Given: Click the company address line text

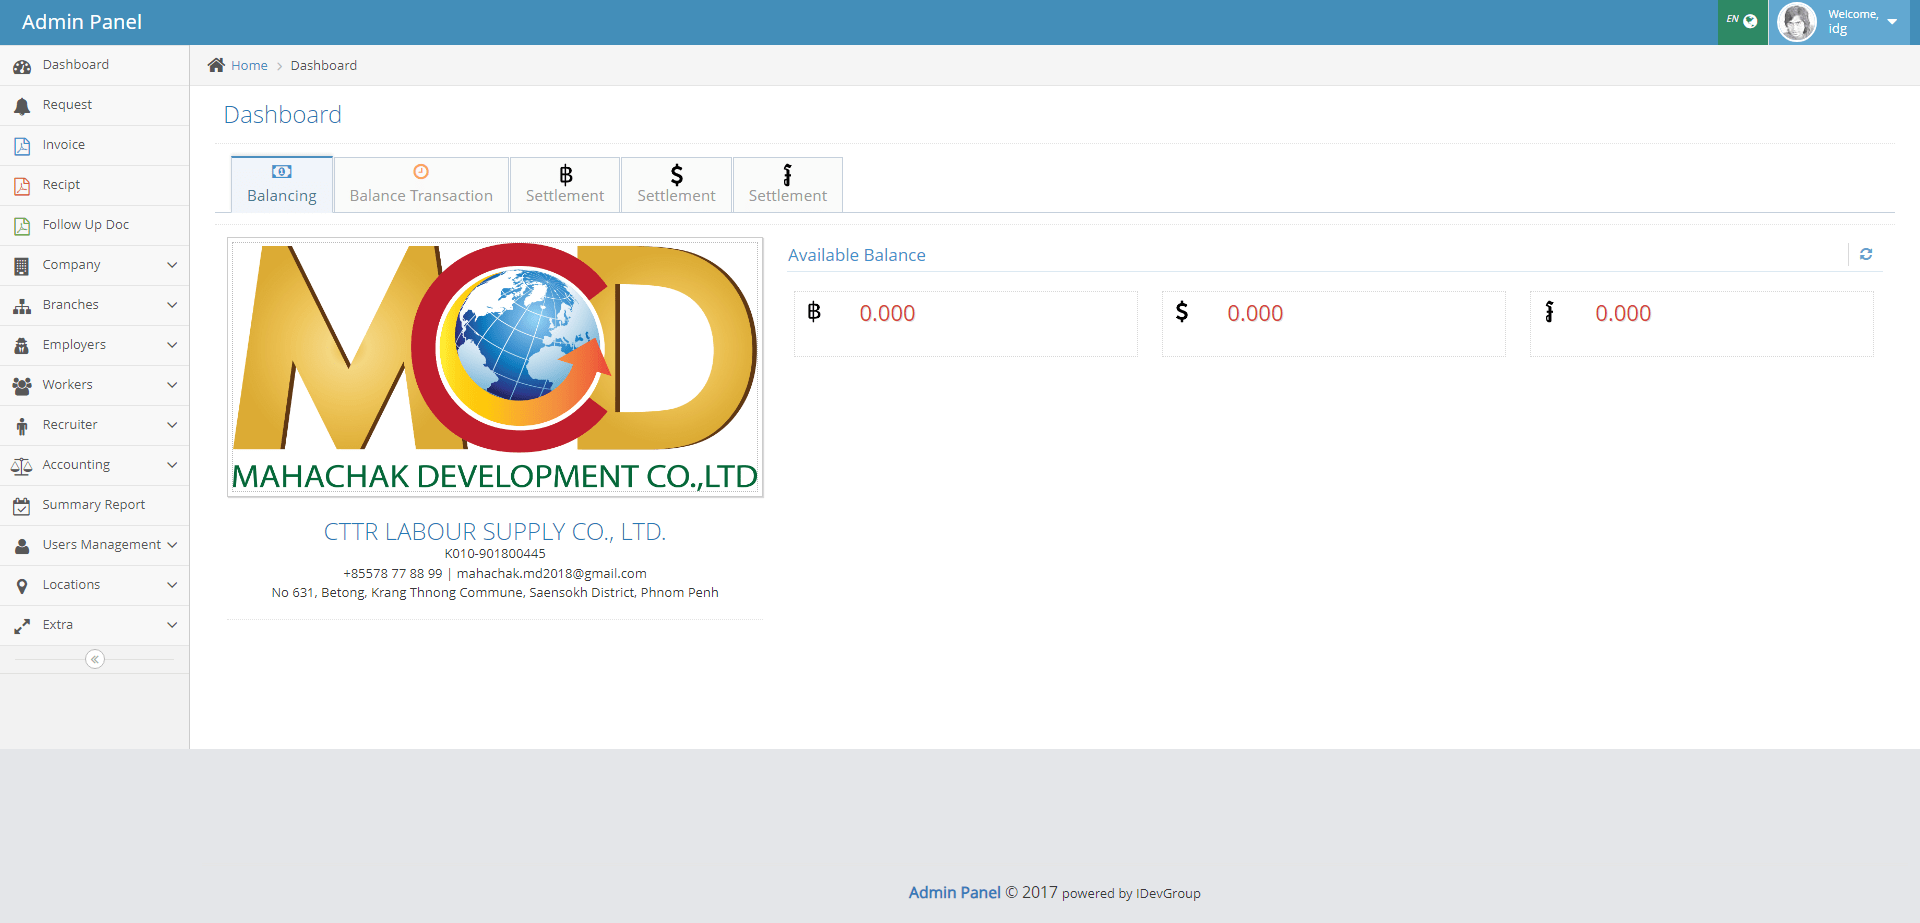Looking at the screenshot, I should [x=495, y=592].
